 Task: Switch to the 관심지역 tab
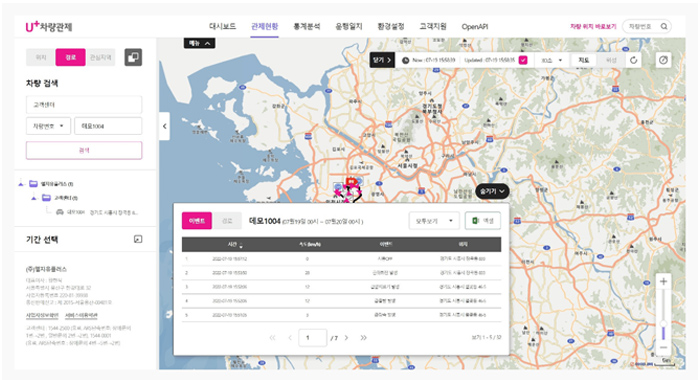point(100,58)
